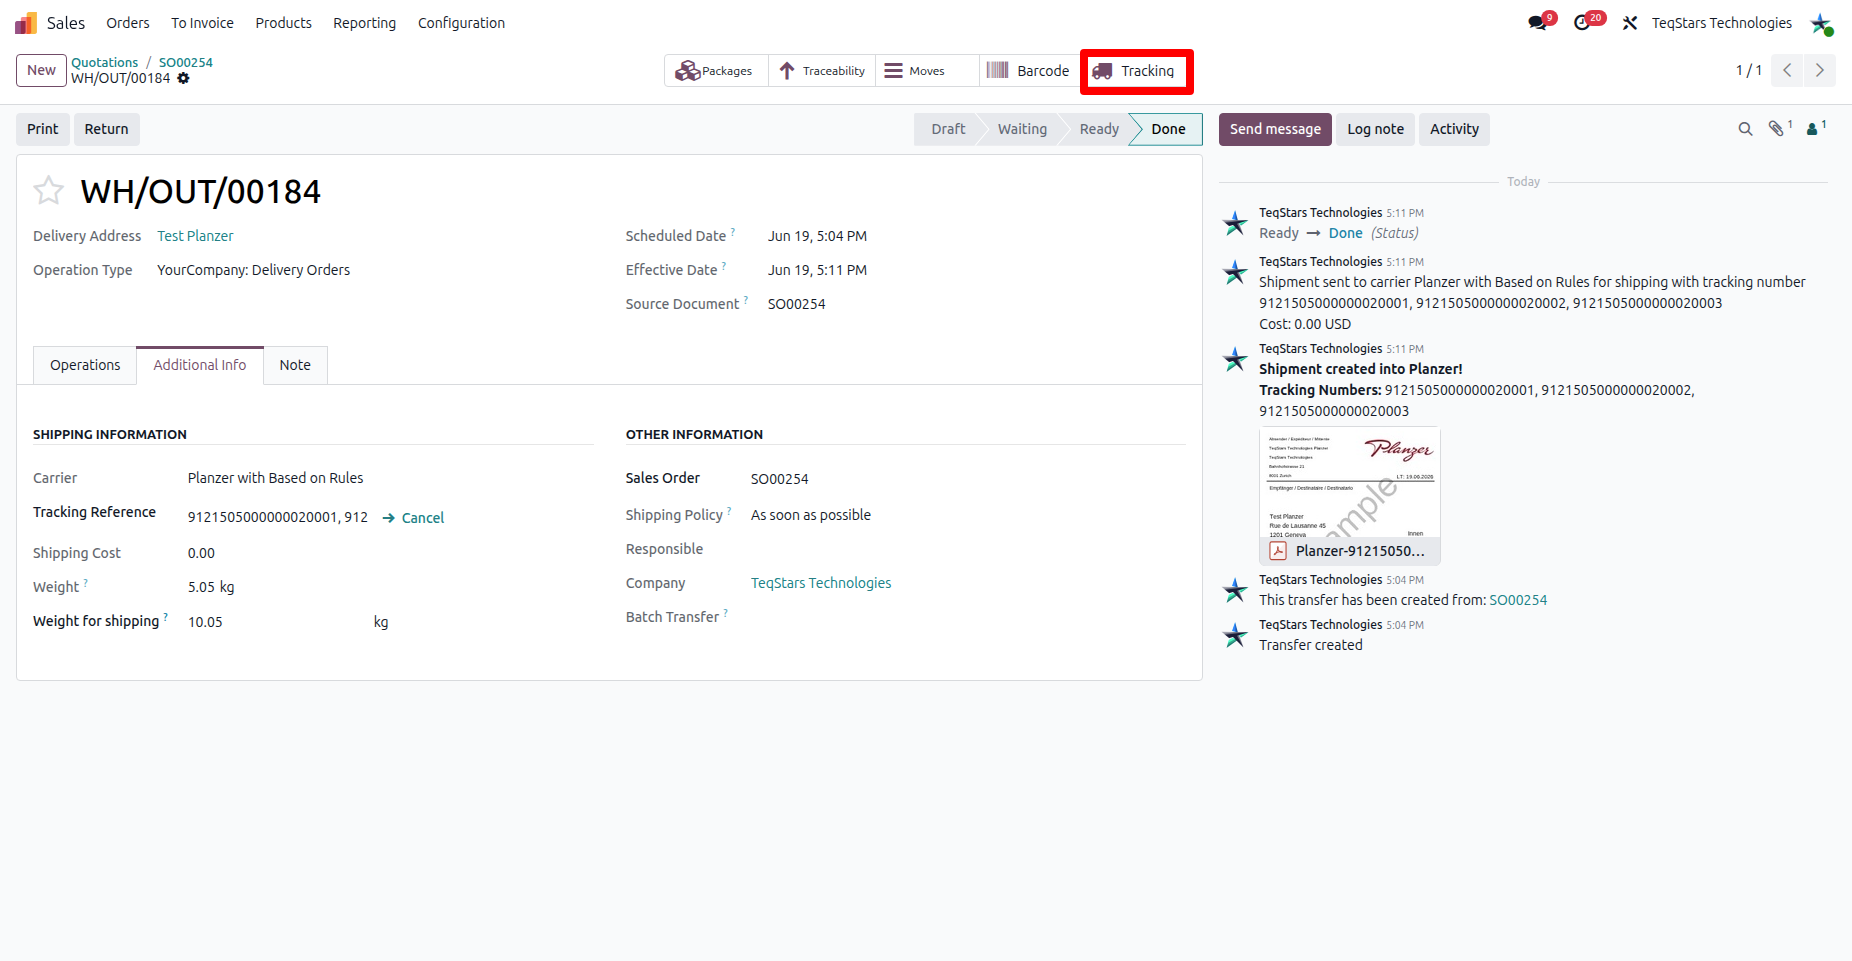Click the Cancel arrow icon for tracking
The width and height of the screenshot is (1852, 961).
pos(389,518)
